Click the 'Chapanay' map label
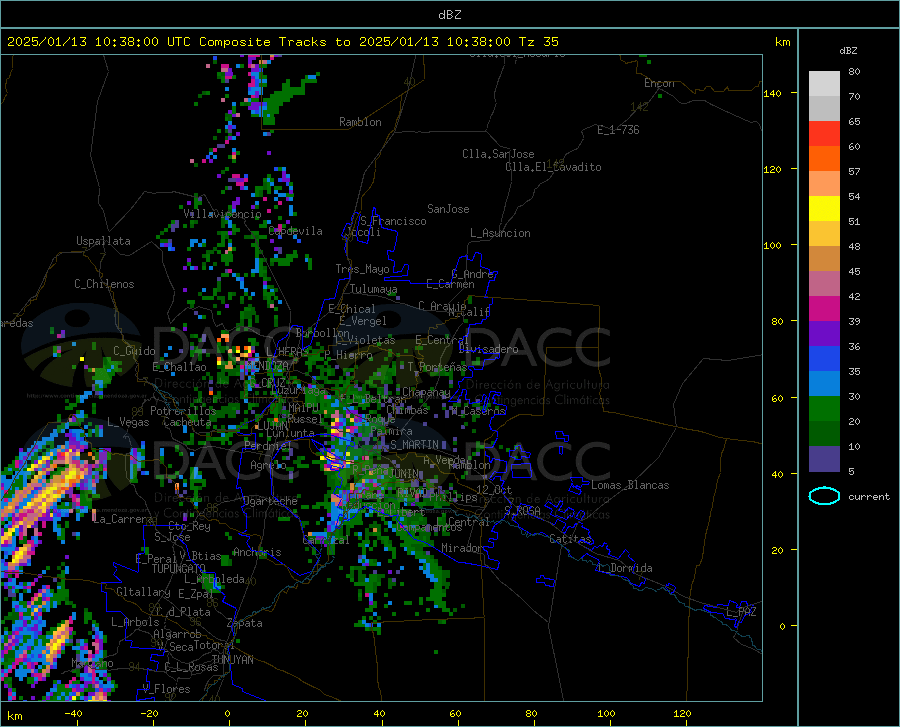The height and width of the screenshot is (727, 900). [426, 392]
